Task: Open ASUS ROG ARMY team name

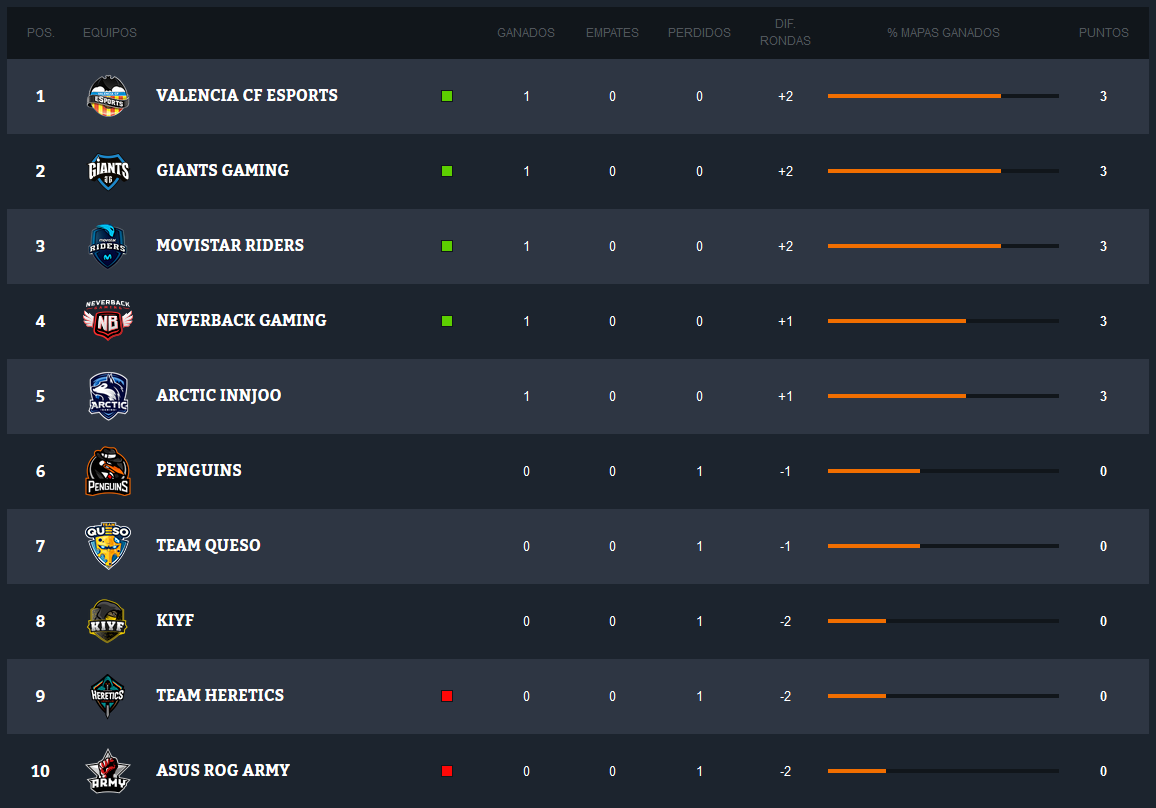Action: 223,770
